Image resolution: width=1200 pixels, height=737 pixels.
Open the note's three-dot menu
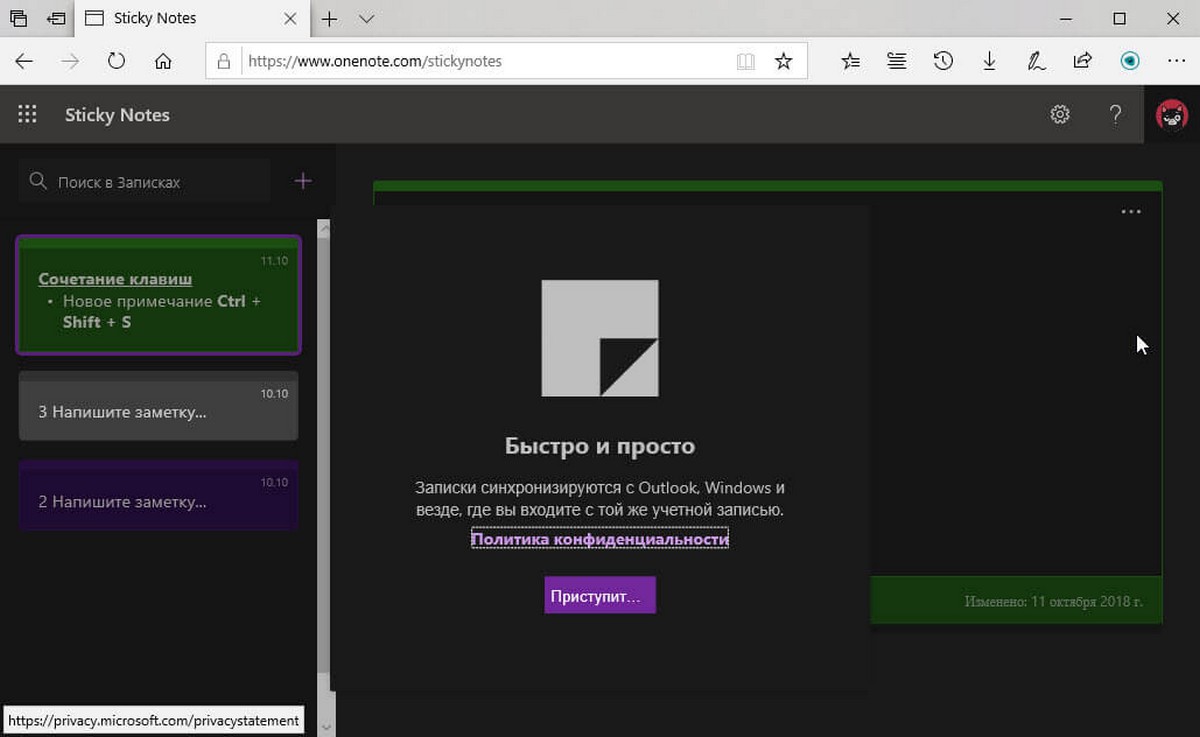1131,212
